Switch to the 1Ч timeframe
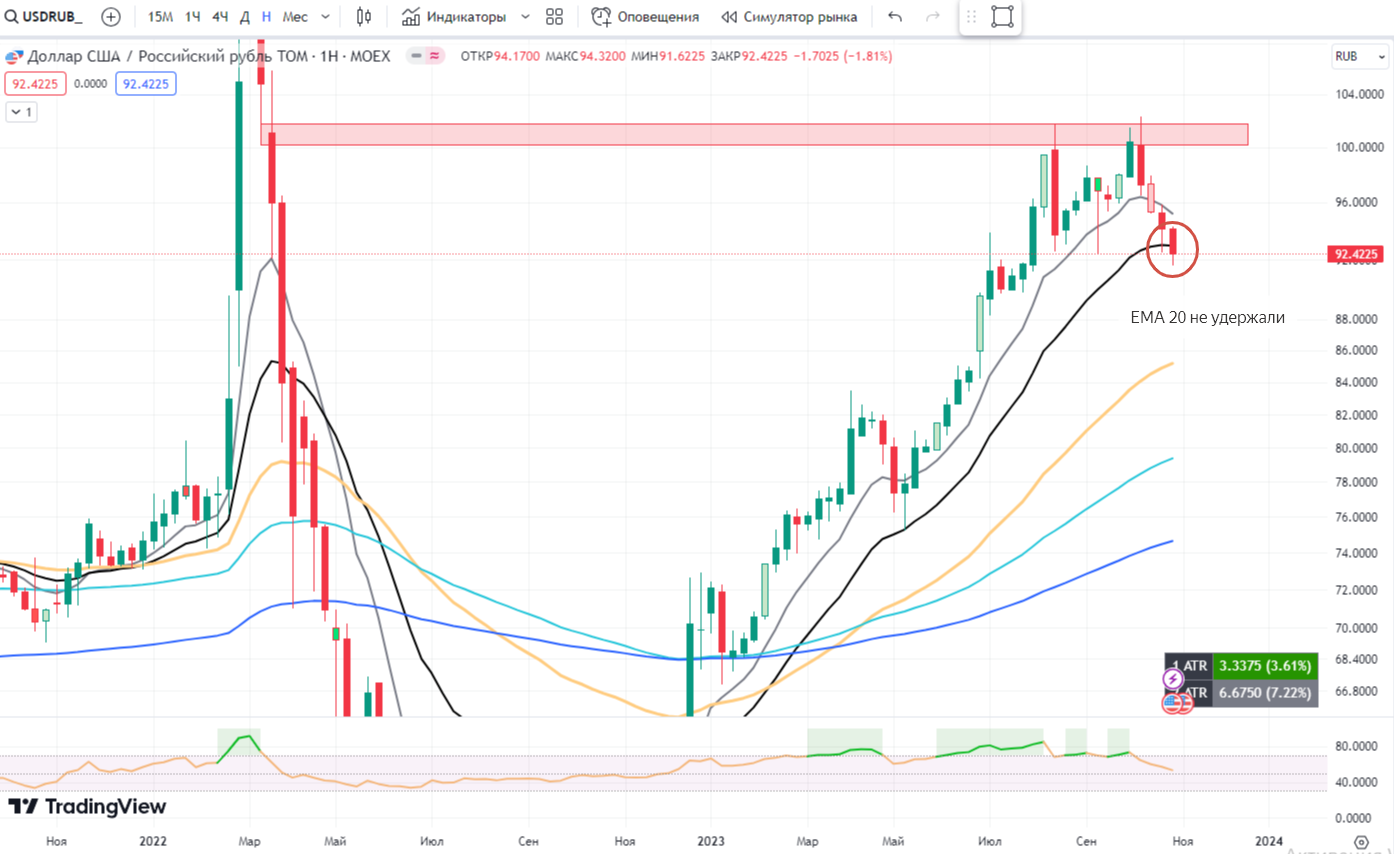Screen dimensions: 1394x854 click(193, 17)
